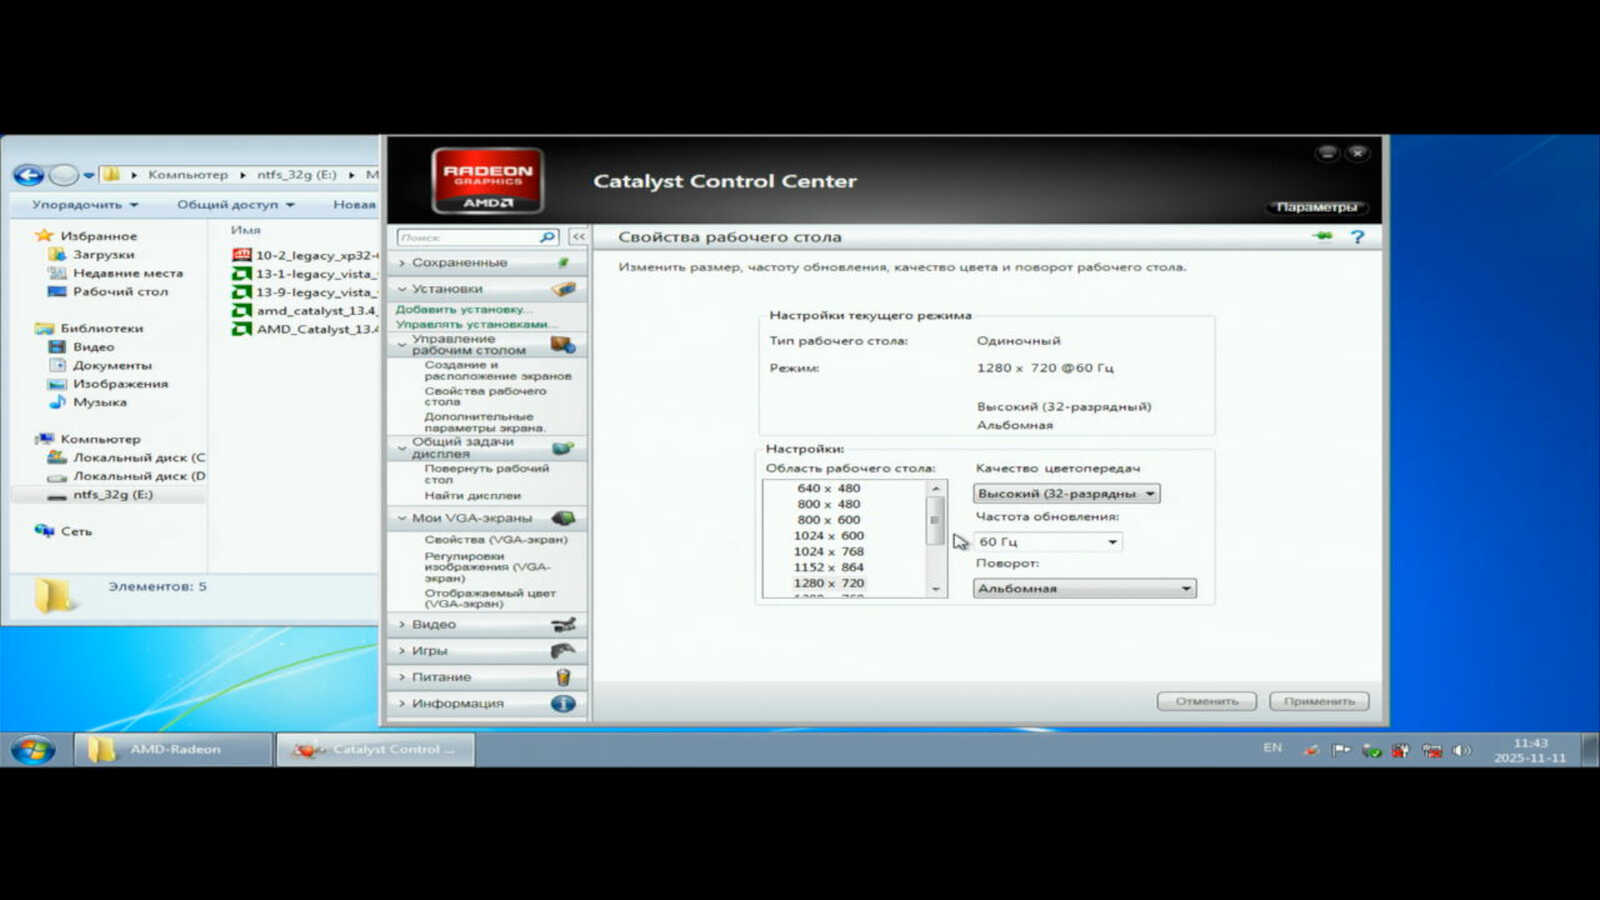Click the Применить button
Image resolution: width=1600 pixels, height=900 pixels.
pos(1319,701)
